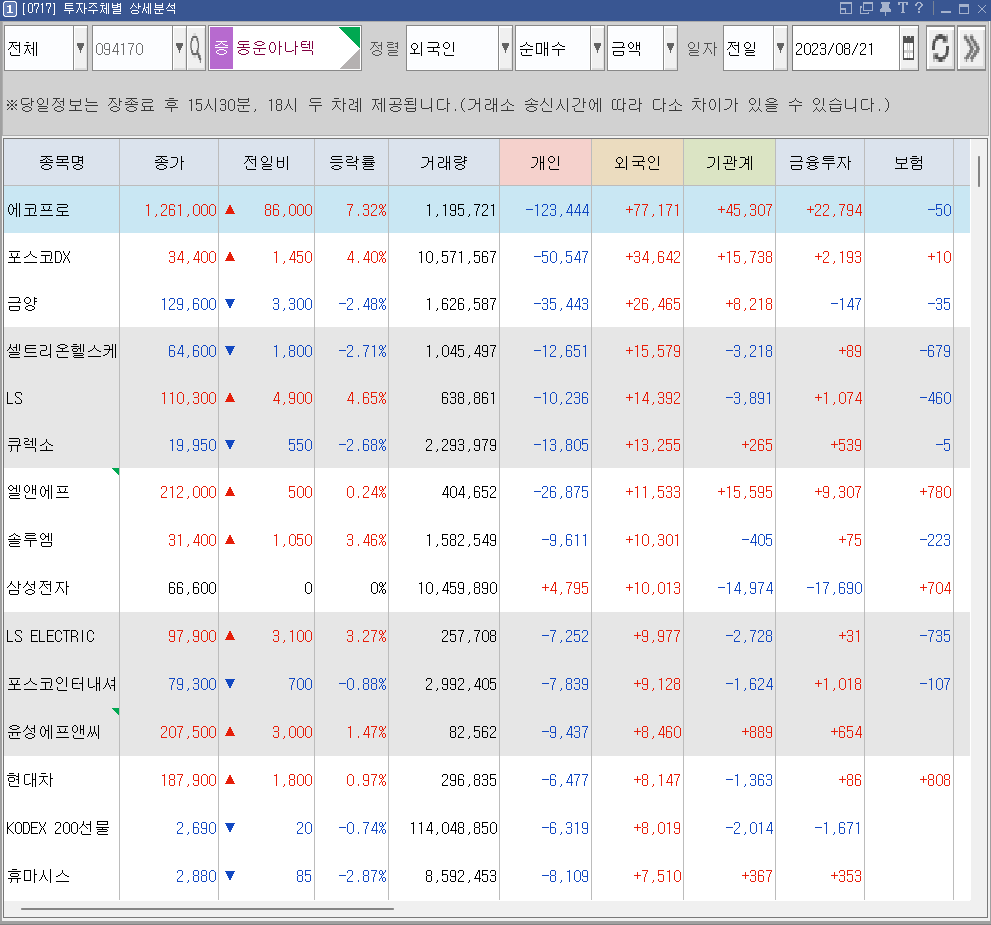Select the 셀트리온헬스케 row name
The width and height of the screenshot is (991, 925).
point(61,351)
